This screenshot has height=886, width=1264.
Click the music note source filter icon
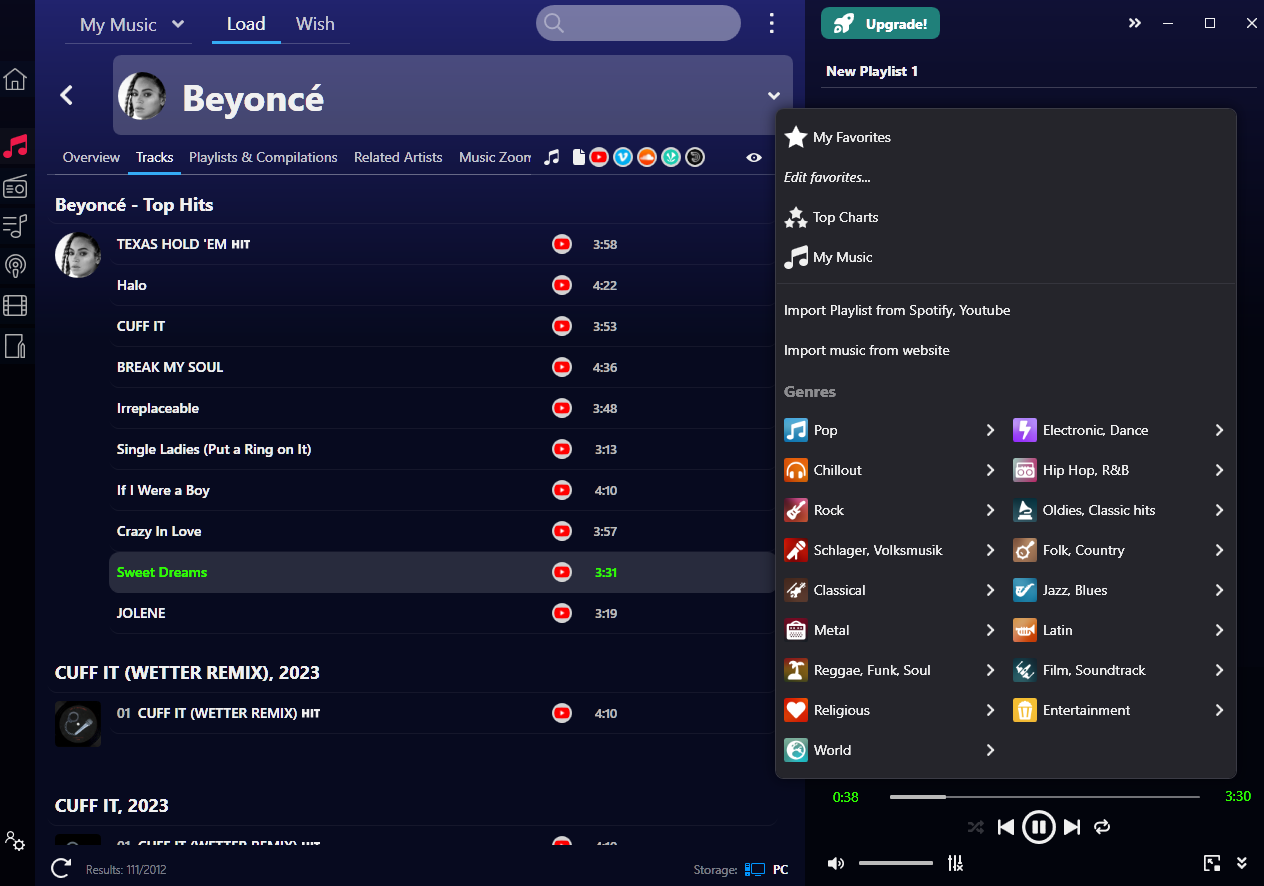pyautogui.click(x=551, y=157)
